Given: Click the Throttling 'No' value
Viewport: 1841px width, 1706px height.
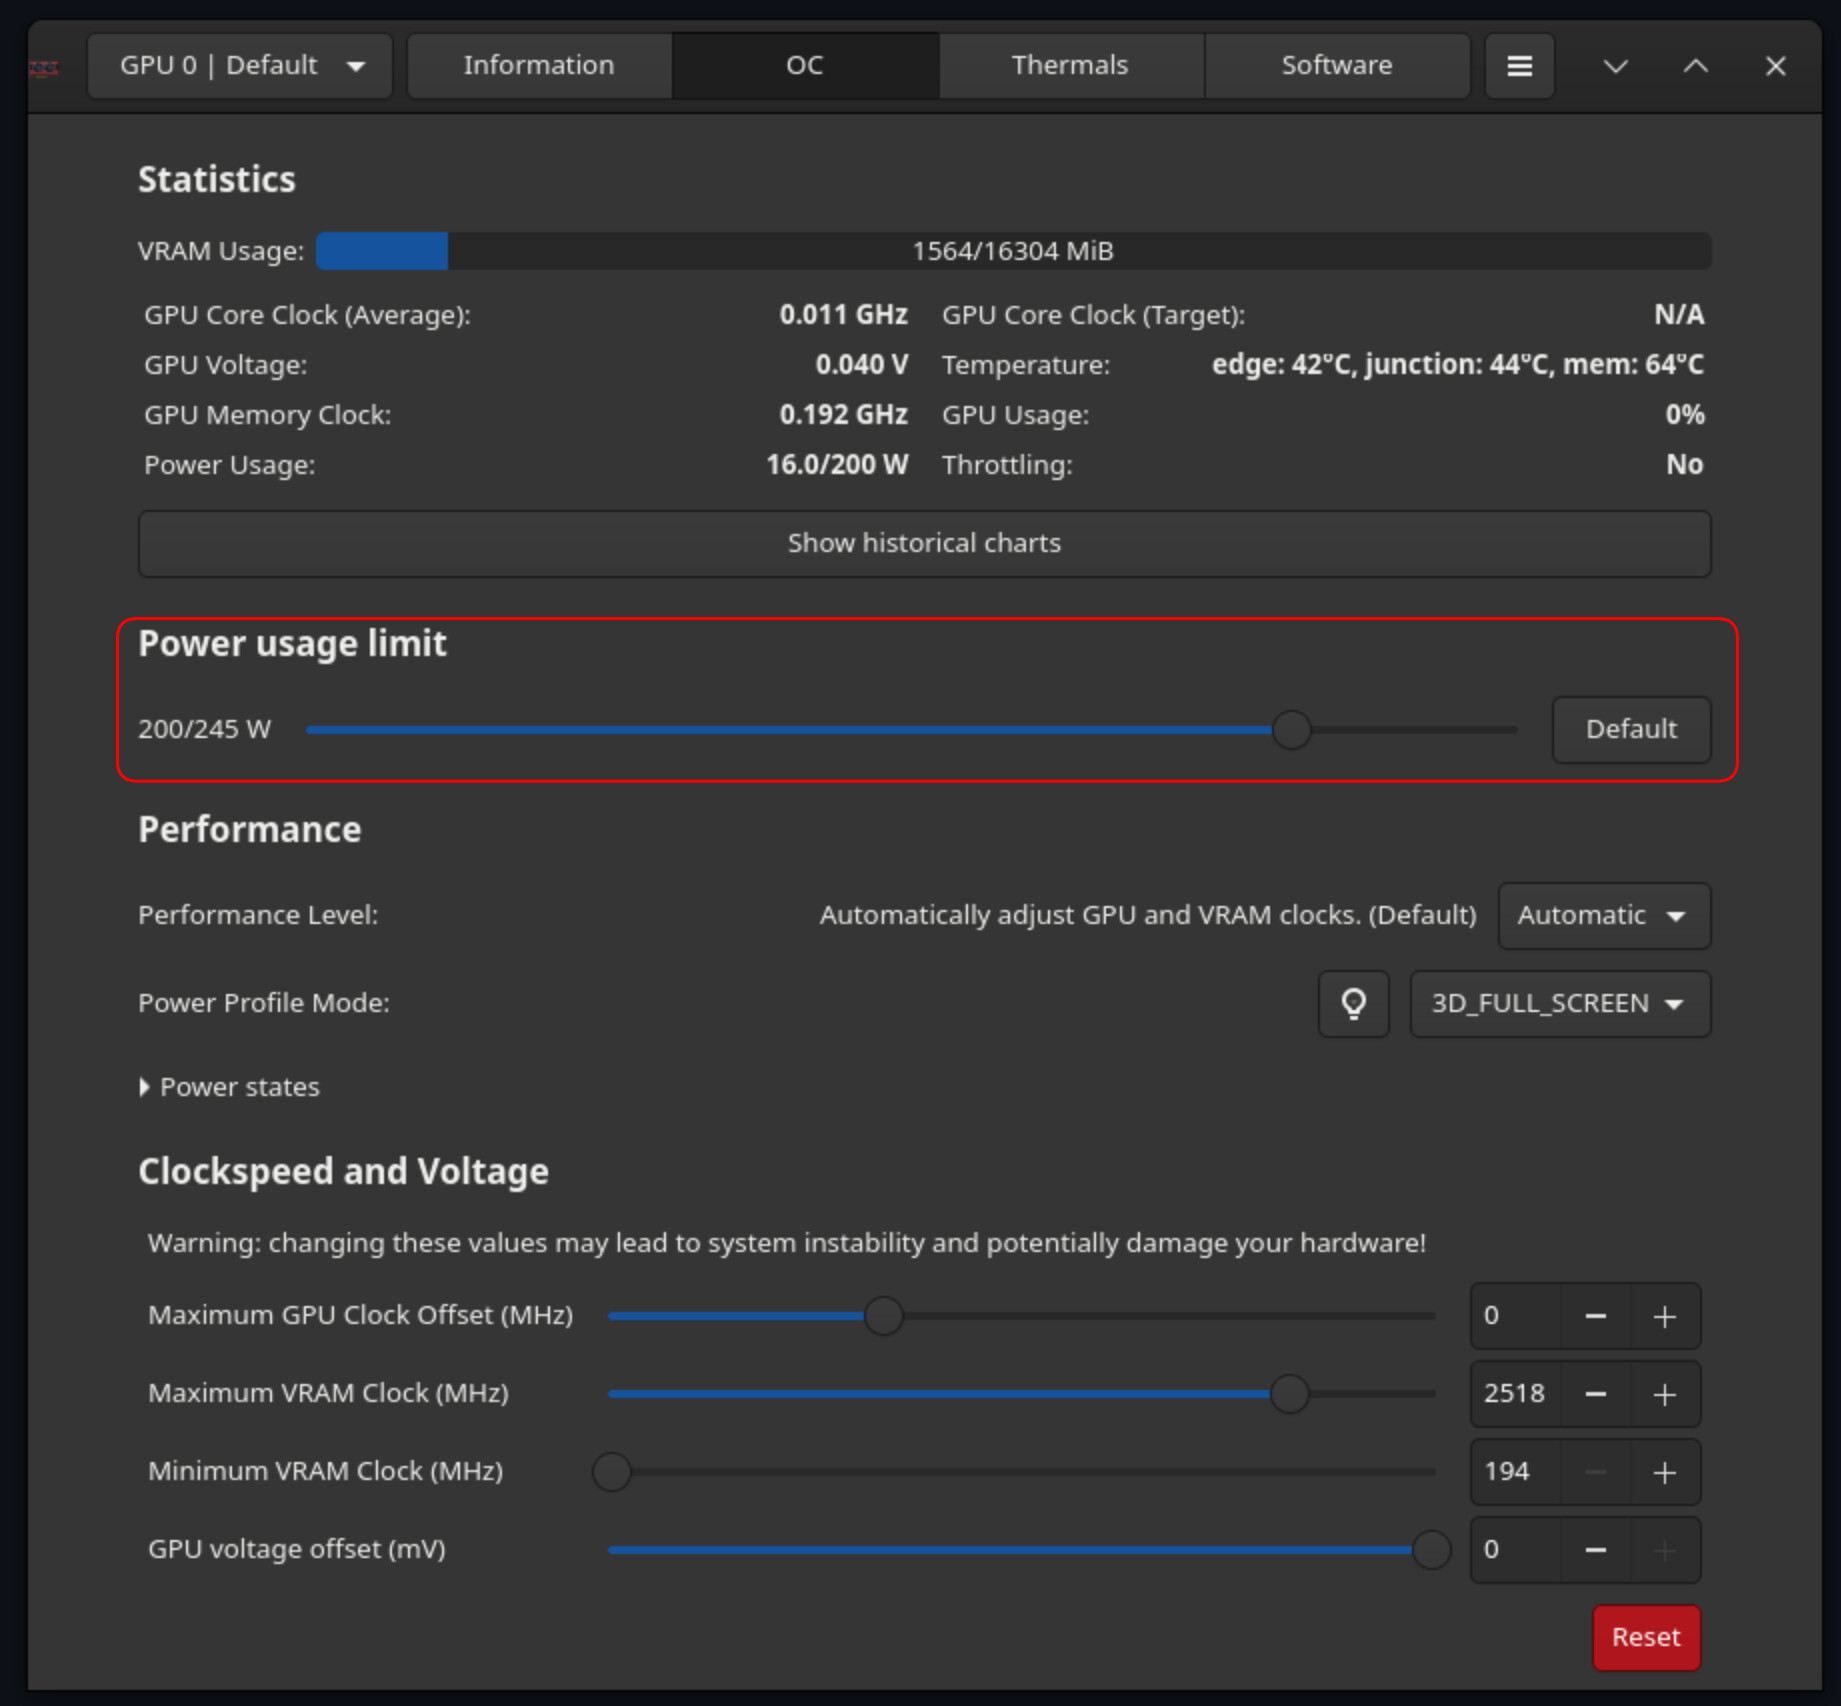Looking at the screenshot, I should [x=1685, y=465].
